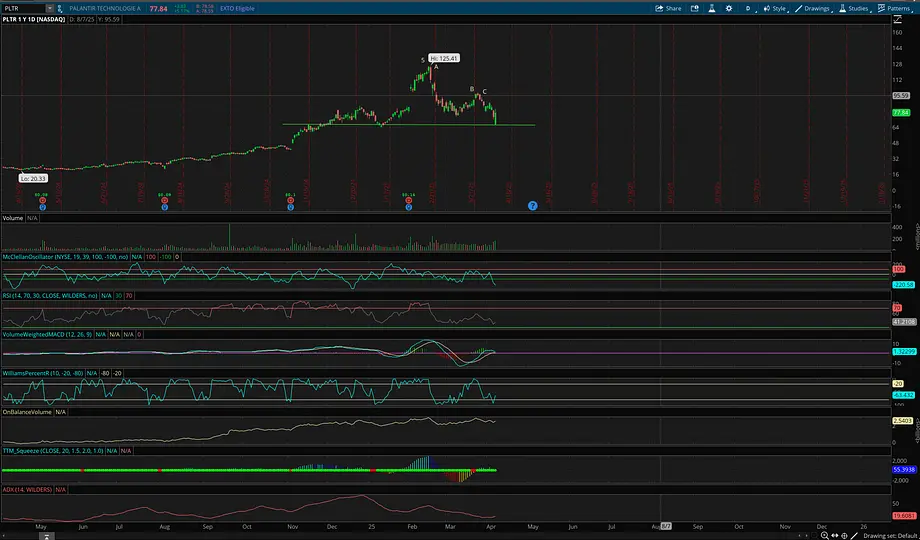This screenshot has height=540, width=920.
Task: Open the Drawings menu
Action: (816, 8)
